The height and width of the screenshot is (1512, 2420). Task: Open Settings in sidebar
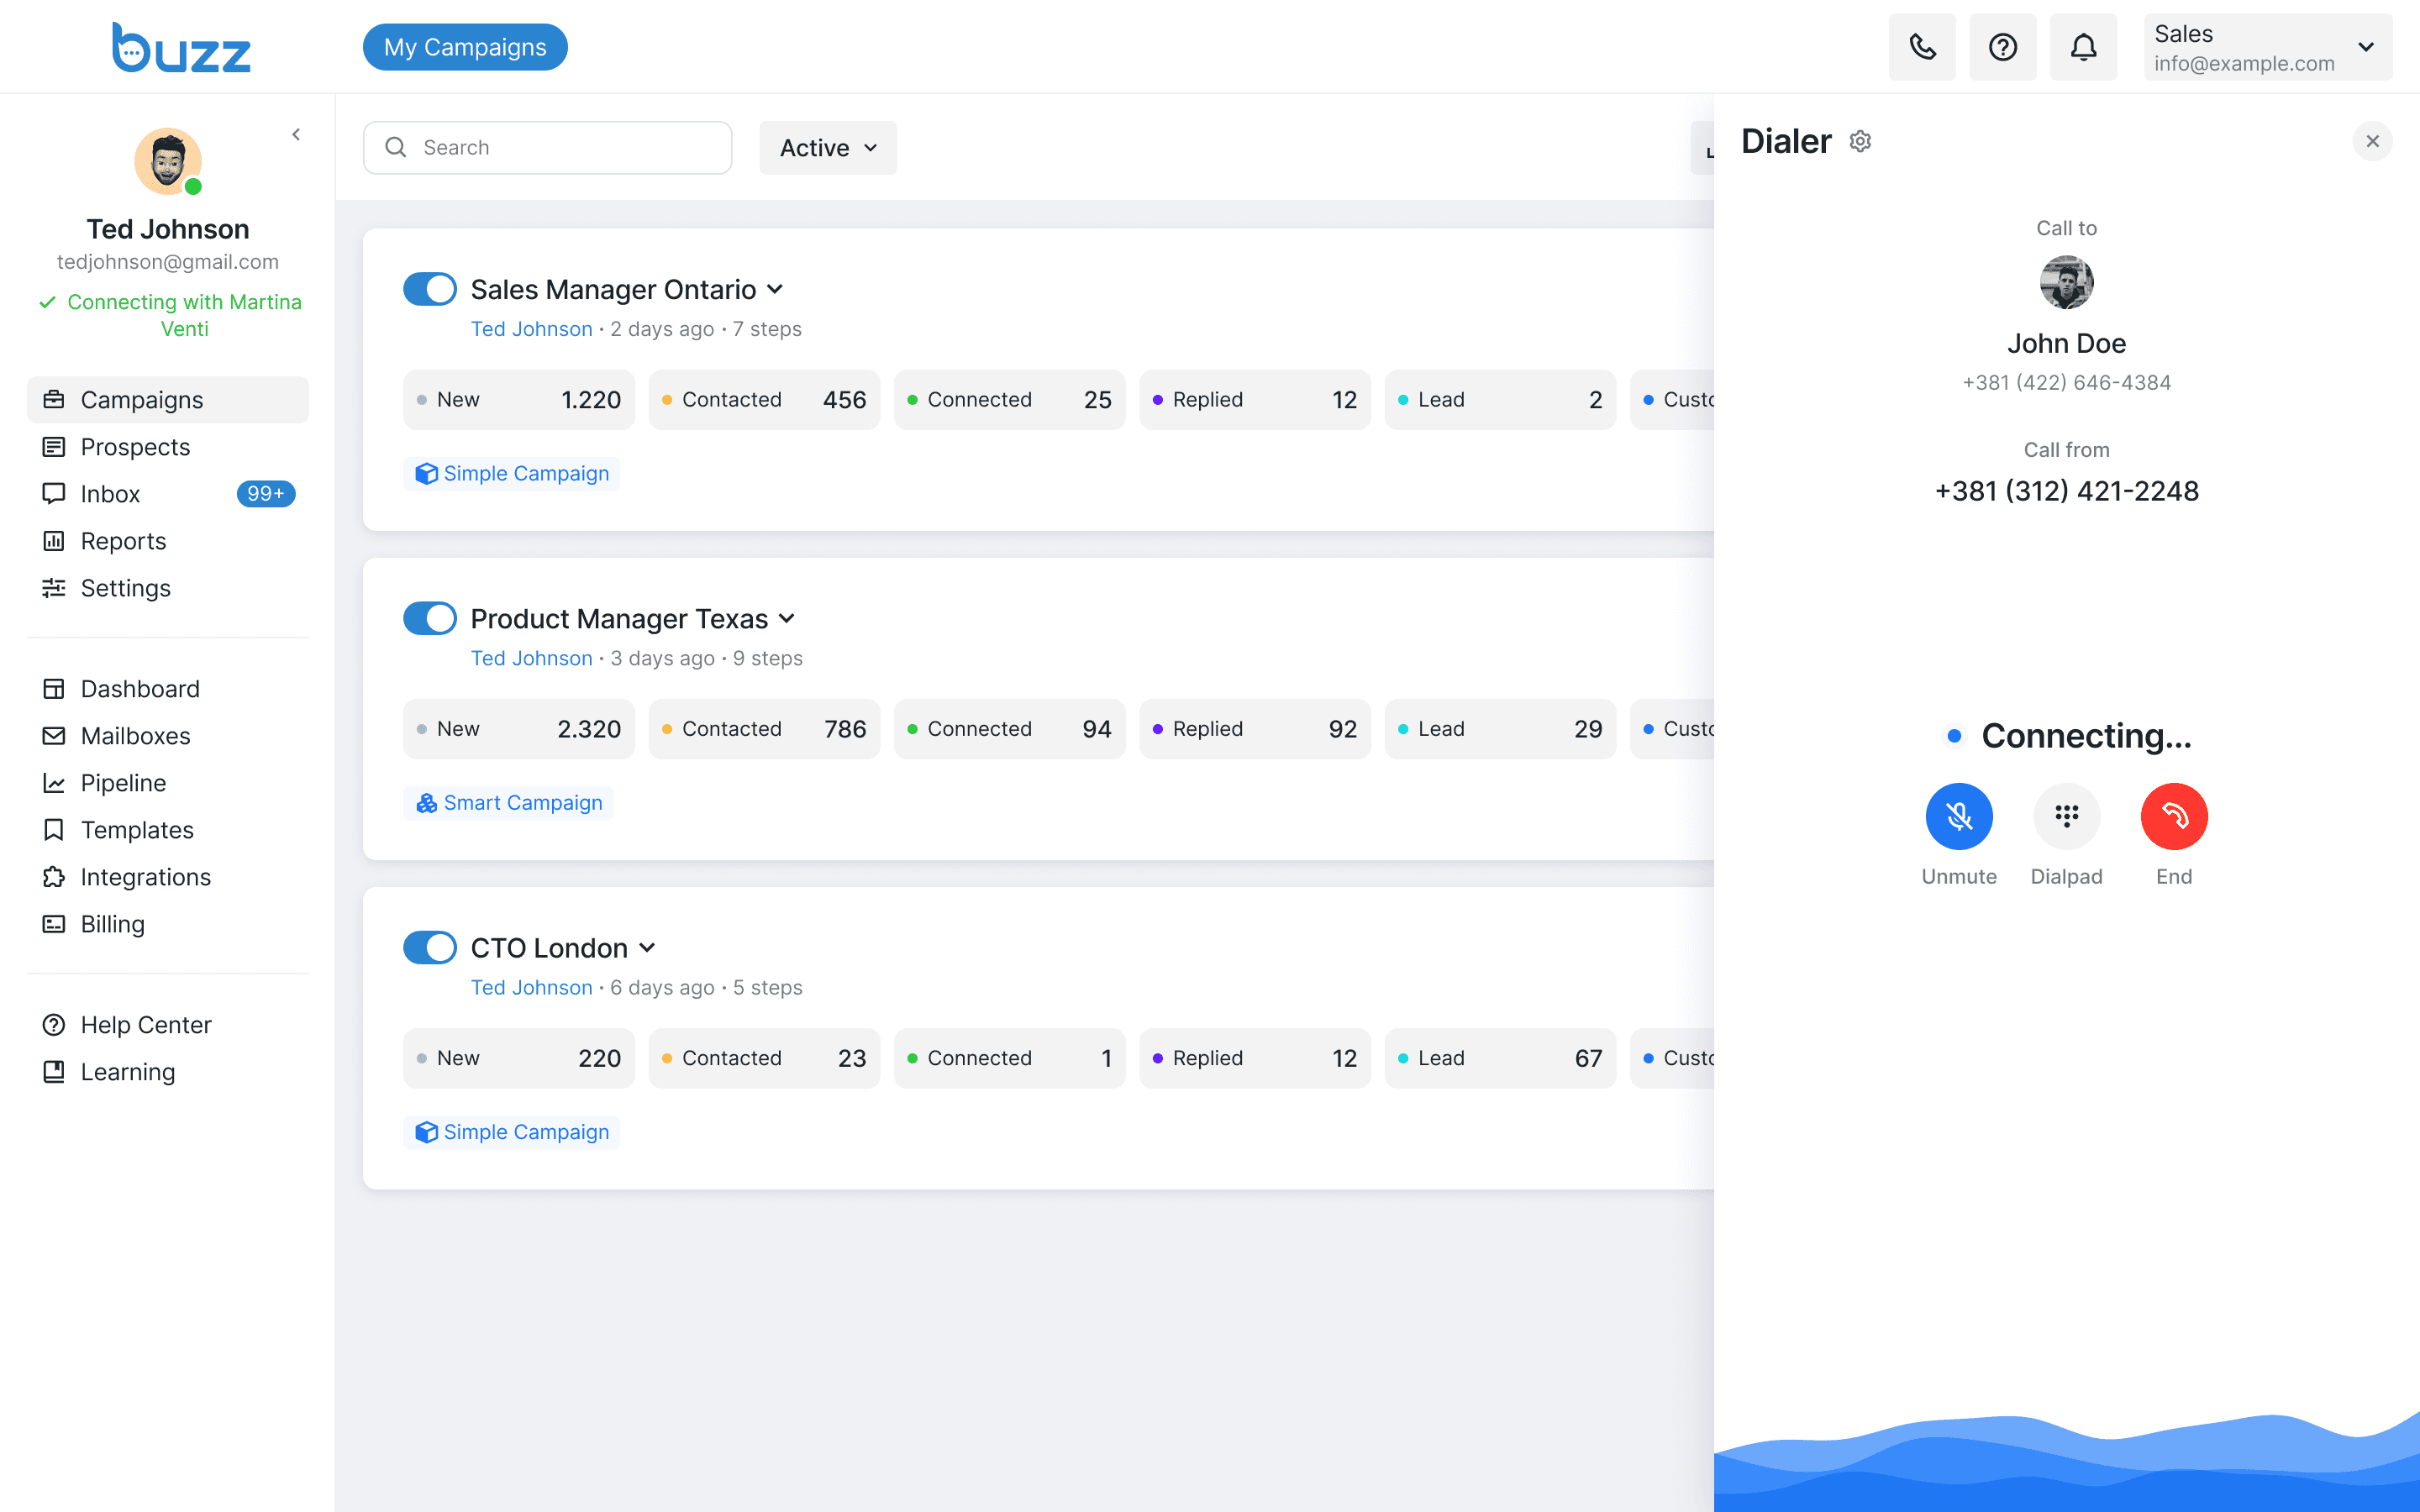coord(168,588)
